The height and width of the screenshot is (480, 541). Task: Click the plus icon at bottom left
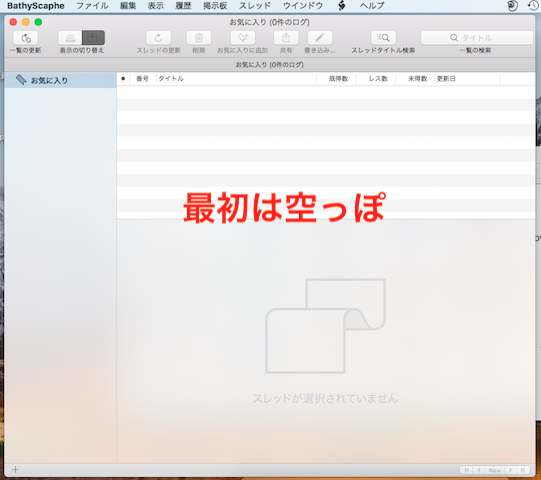tap(15, 470)
